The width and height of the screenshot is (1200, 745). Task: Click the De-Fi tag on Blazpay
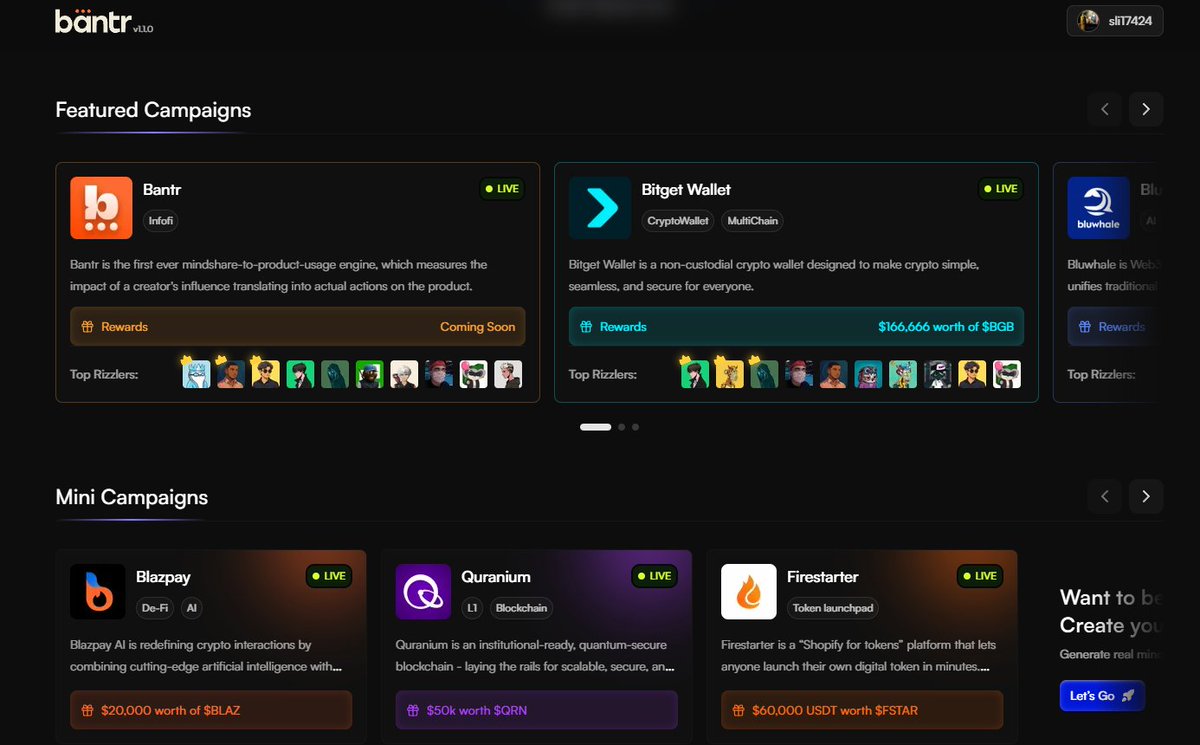(154, 607)
